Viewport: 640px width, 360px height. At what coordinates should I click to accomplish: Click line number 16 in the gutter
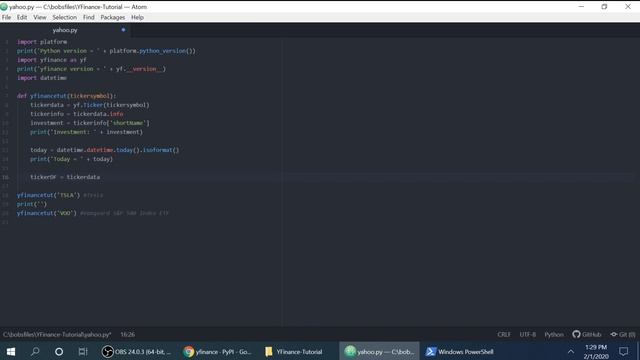point(5,177)
